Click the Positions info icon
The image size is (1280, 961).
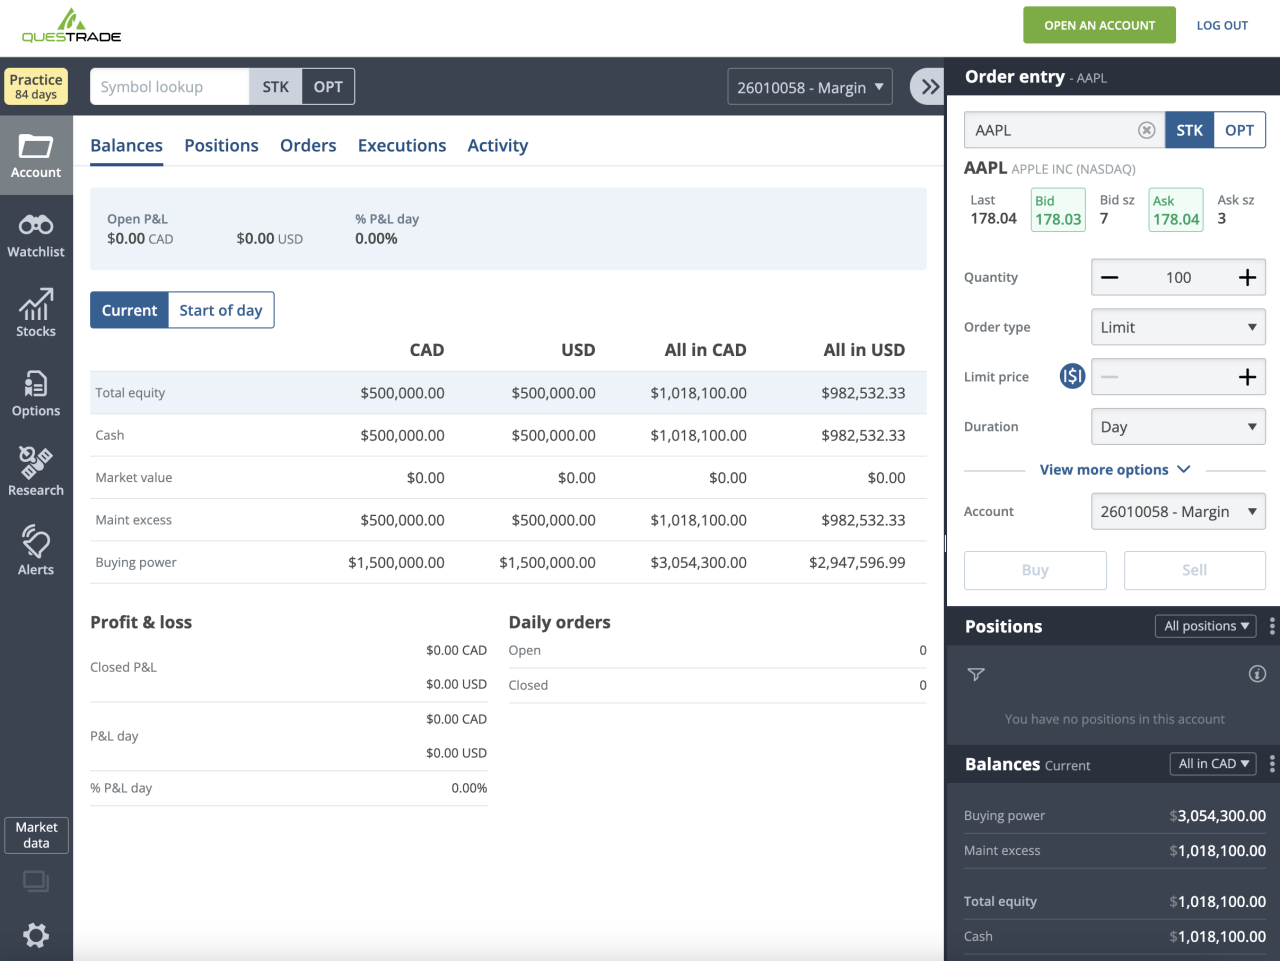click(1257, 674)
